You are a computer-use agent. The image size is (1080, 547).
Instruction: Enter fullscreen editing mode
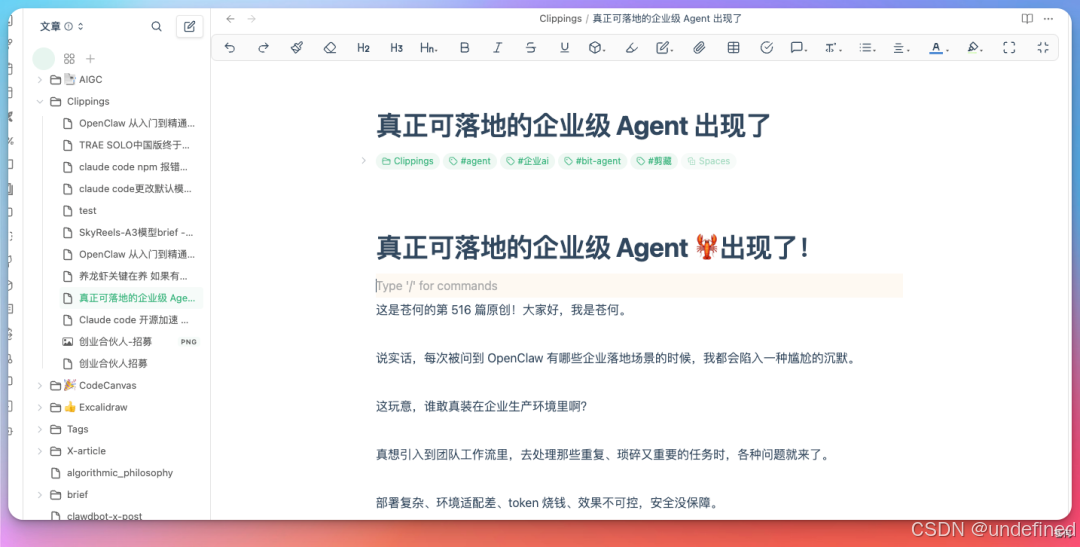[1009, 48]
